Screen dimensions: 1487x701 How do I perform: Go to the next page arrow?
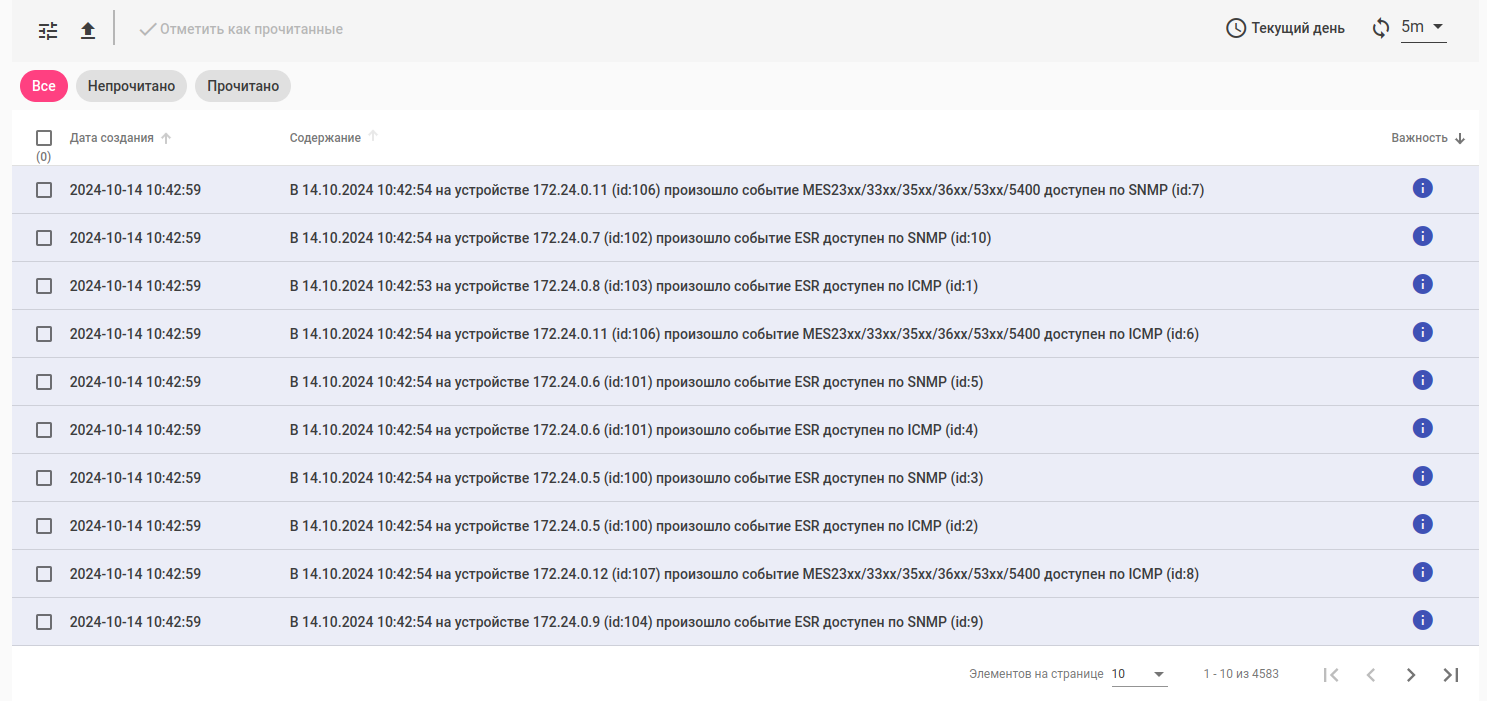tap(1410, 675)
